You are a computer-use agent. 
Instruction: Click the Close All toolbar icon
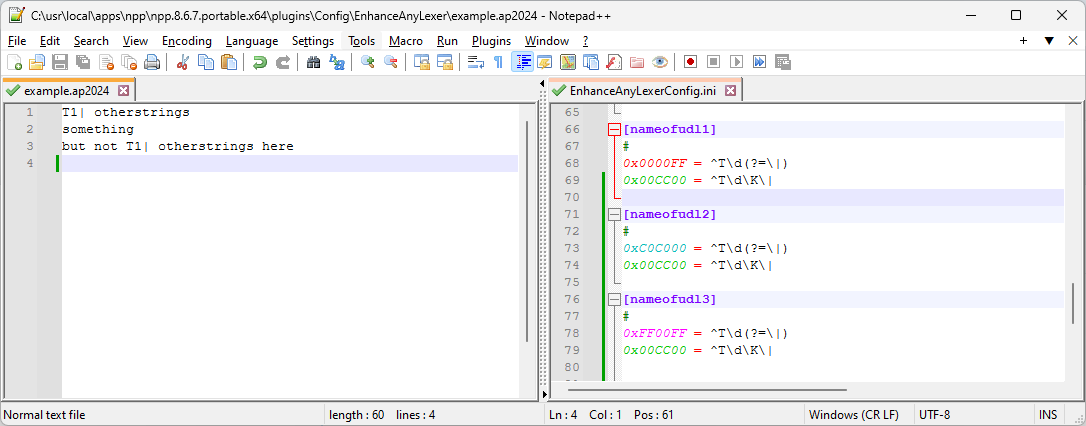tap(129, 62)
